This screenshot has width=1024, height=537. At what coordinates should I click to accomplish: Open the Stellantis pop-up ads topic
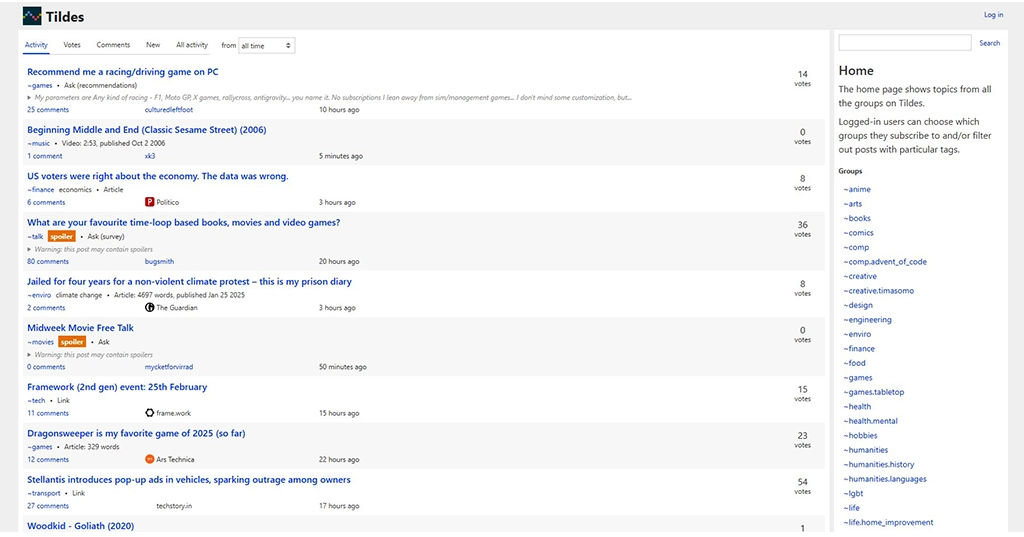[189, 480]
